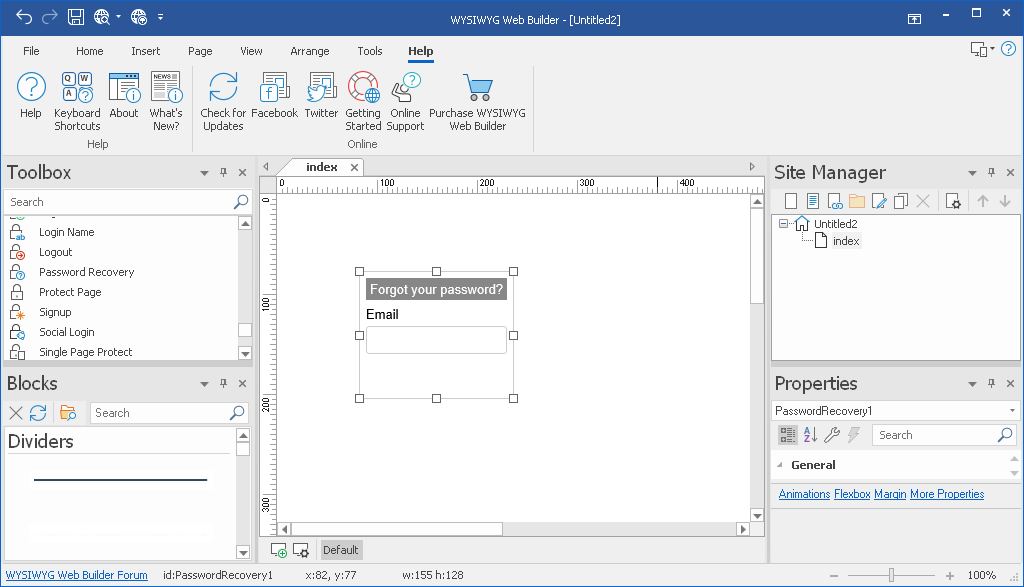Screen dimensions: 1024x587
Task: Pin the Blocks panel
Action: [223, 383]
